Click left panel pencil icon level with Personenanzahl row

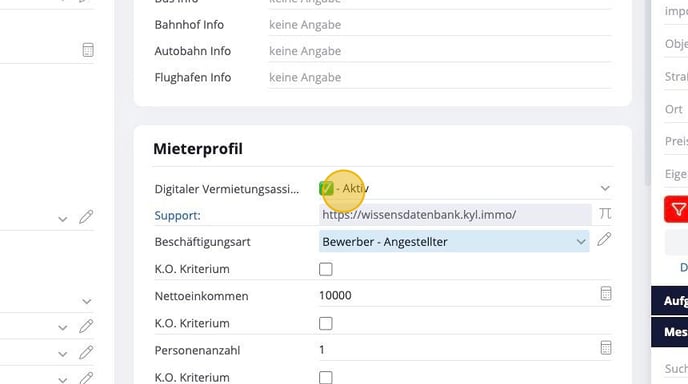pyautogui.click(x=86, y=352)
